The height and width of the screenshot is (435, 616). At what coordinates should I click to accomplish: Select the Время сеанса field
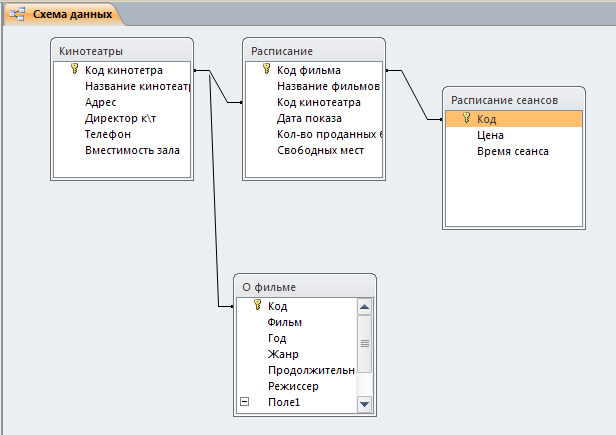click(x=513, y=152)
